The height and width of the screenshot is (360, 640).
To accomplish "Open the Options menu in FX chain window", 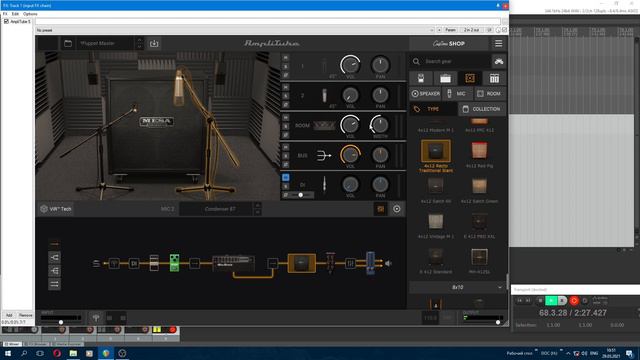I will (30, 14).
